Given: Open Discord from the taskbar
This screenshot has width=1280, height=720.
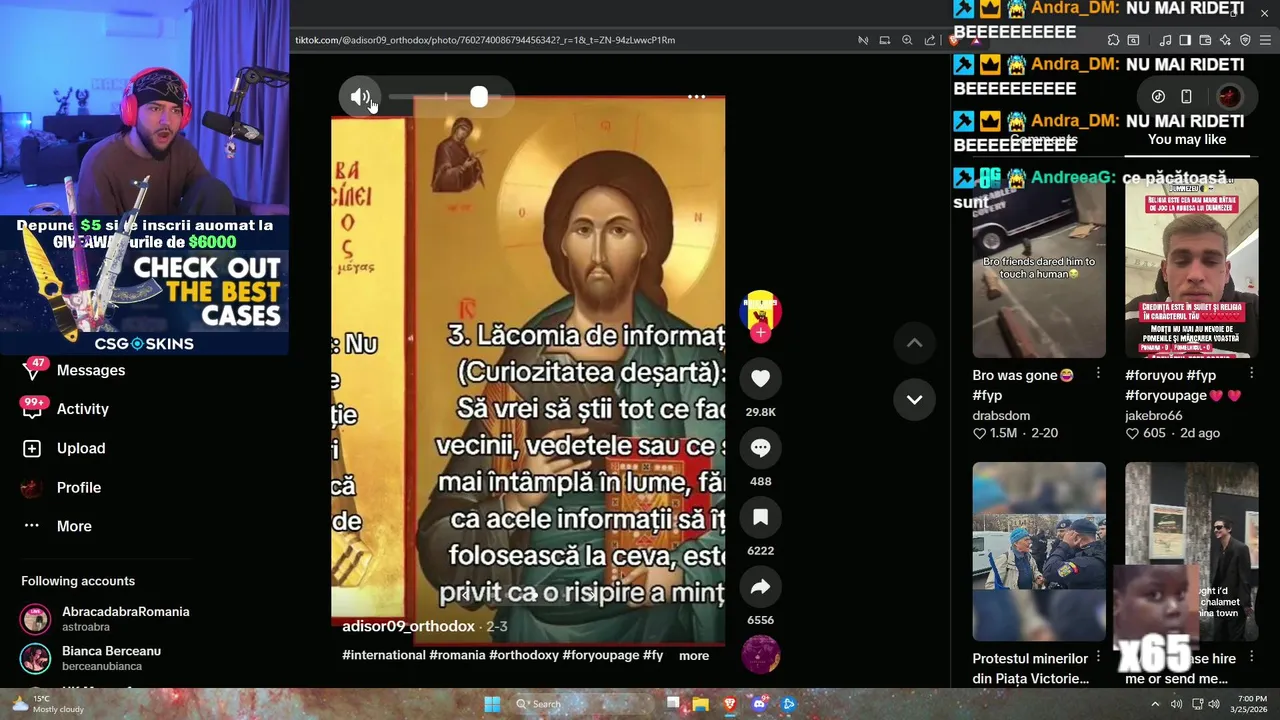Looking at the screenshot, I should coord(759,704).
